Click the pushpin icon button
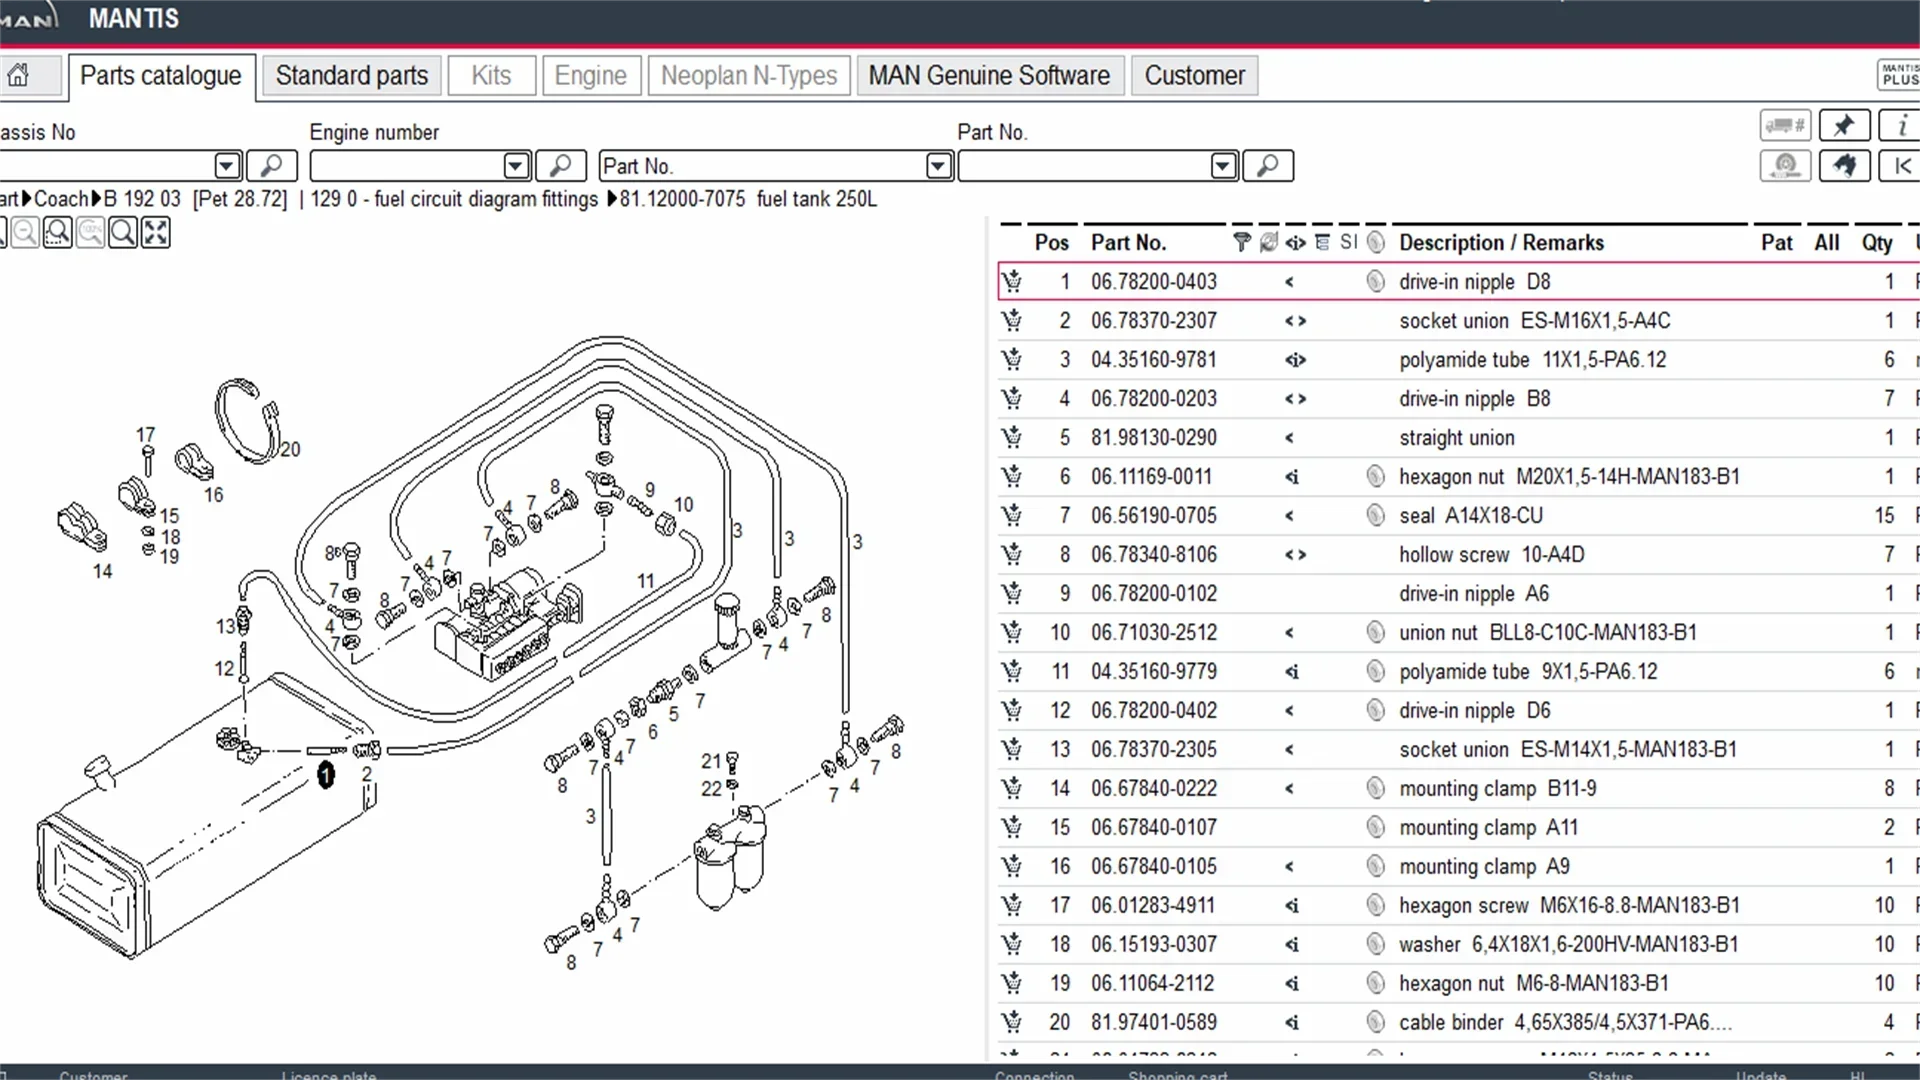The image size is (1920, 1080). pyautogui.click(x=1844, y=126)
